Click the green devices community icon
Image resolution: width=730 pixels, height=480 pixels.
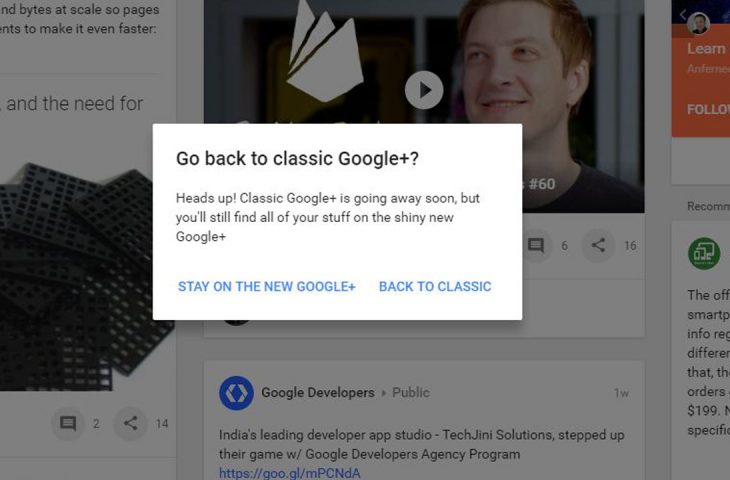click(x=704, y=253)
